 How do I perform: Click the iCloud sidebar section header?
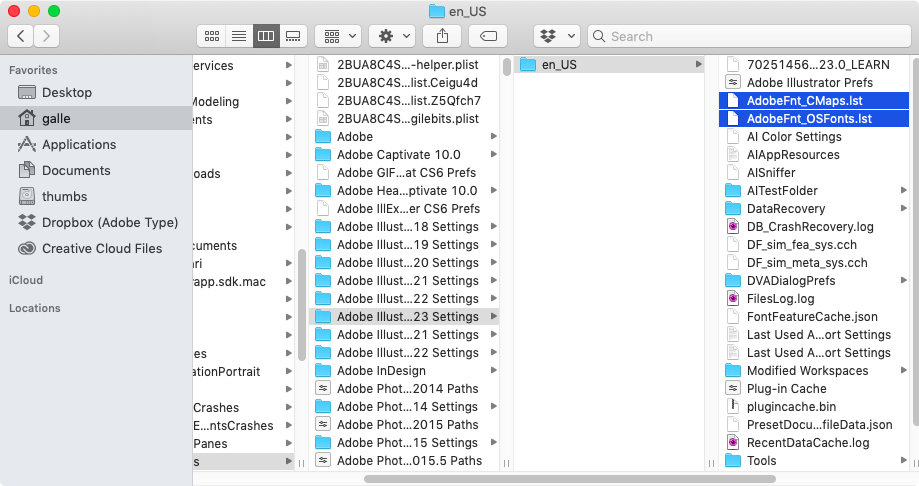26,280
